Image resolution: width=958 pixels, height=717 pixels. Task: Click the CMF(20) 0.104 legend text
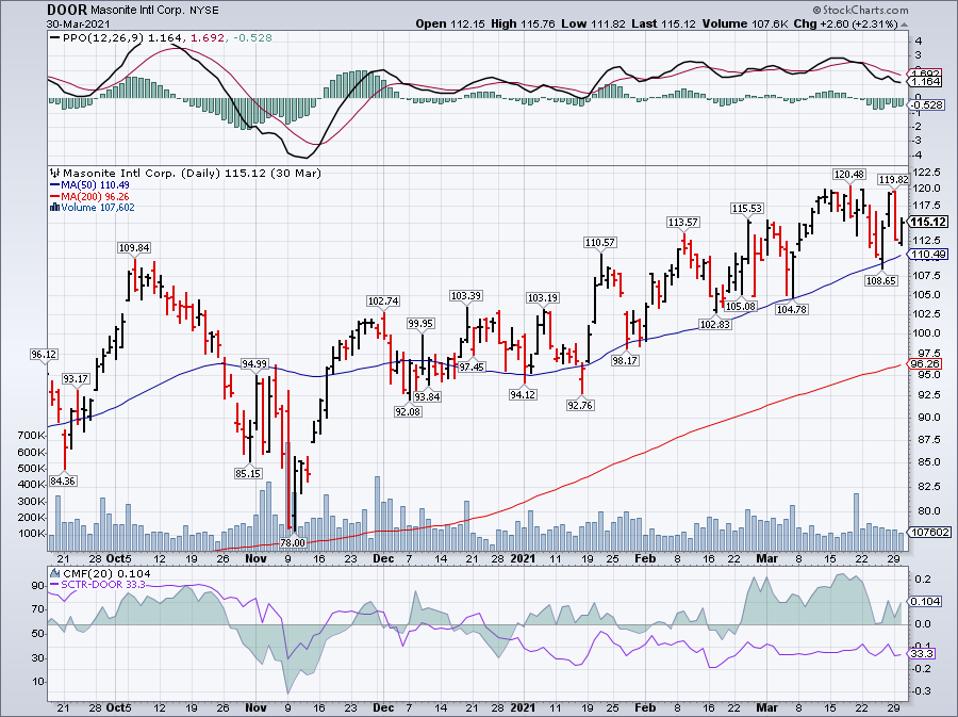[106, 573]
